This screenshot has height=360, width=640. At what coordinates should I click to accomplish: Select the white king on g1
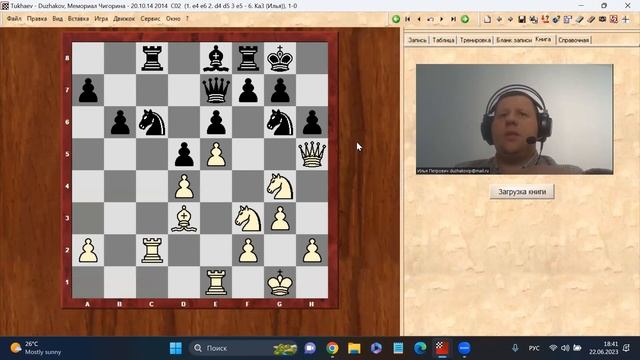pos(280,282)
